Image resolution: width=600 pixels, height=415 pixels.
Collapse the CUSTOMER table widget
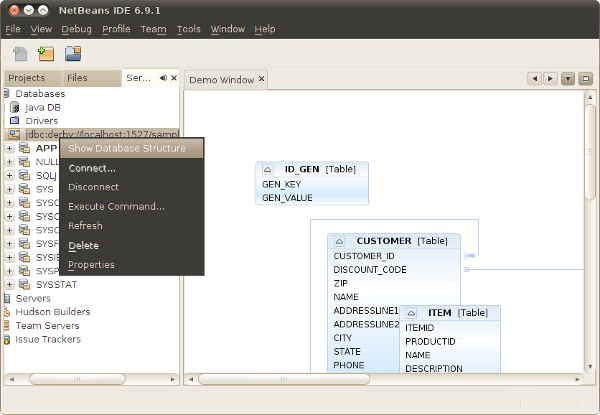pyautogui.click(x=339, y=241)
